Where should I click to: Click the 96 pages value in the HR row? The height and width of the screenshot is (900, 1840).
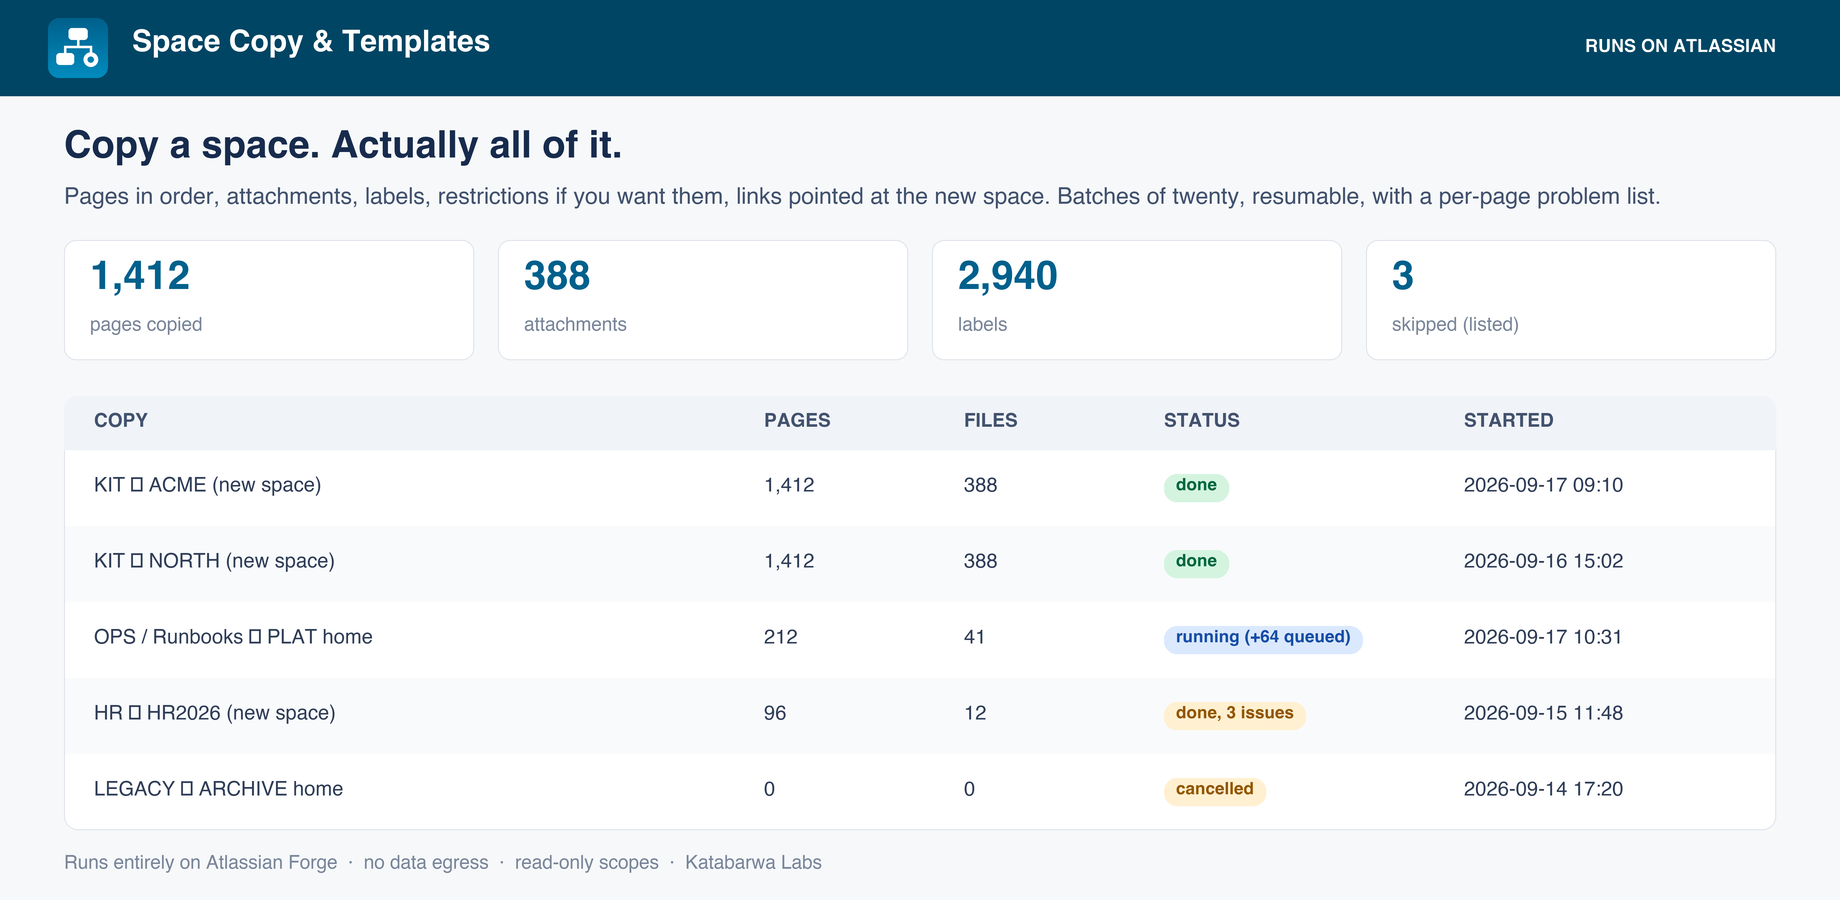[x=775, y=713]
